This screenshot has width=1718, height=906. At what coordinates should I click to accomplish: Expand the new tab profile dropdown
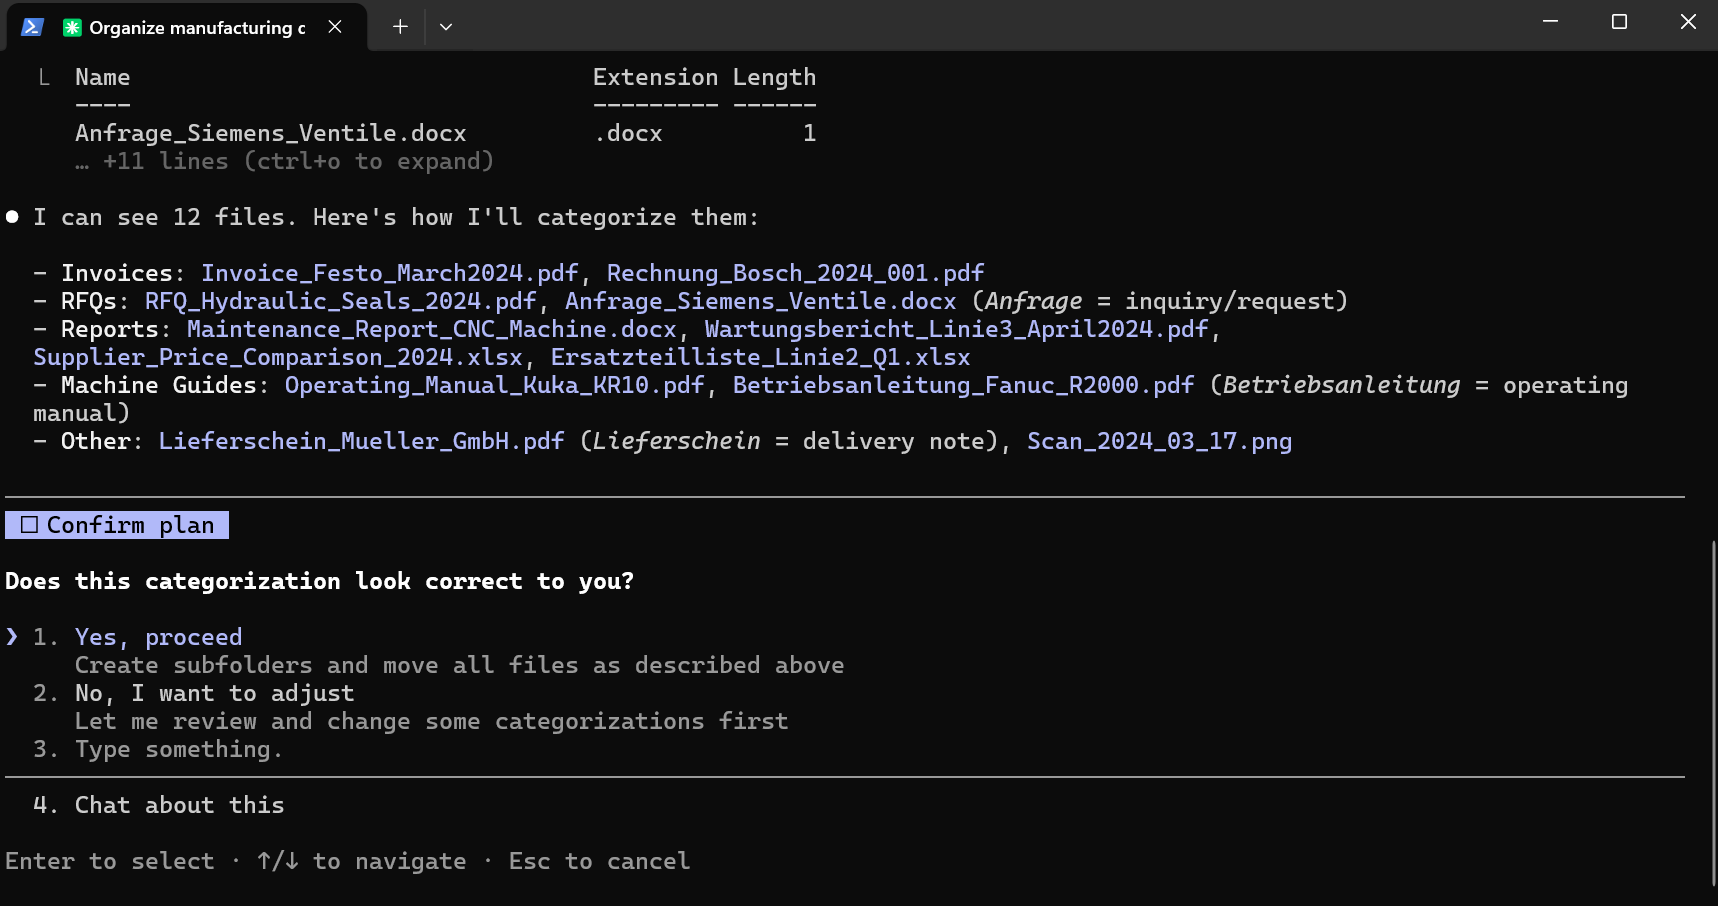click(x=446, y=27)
